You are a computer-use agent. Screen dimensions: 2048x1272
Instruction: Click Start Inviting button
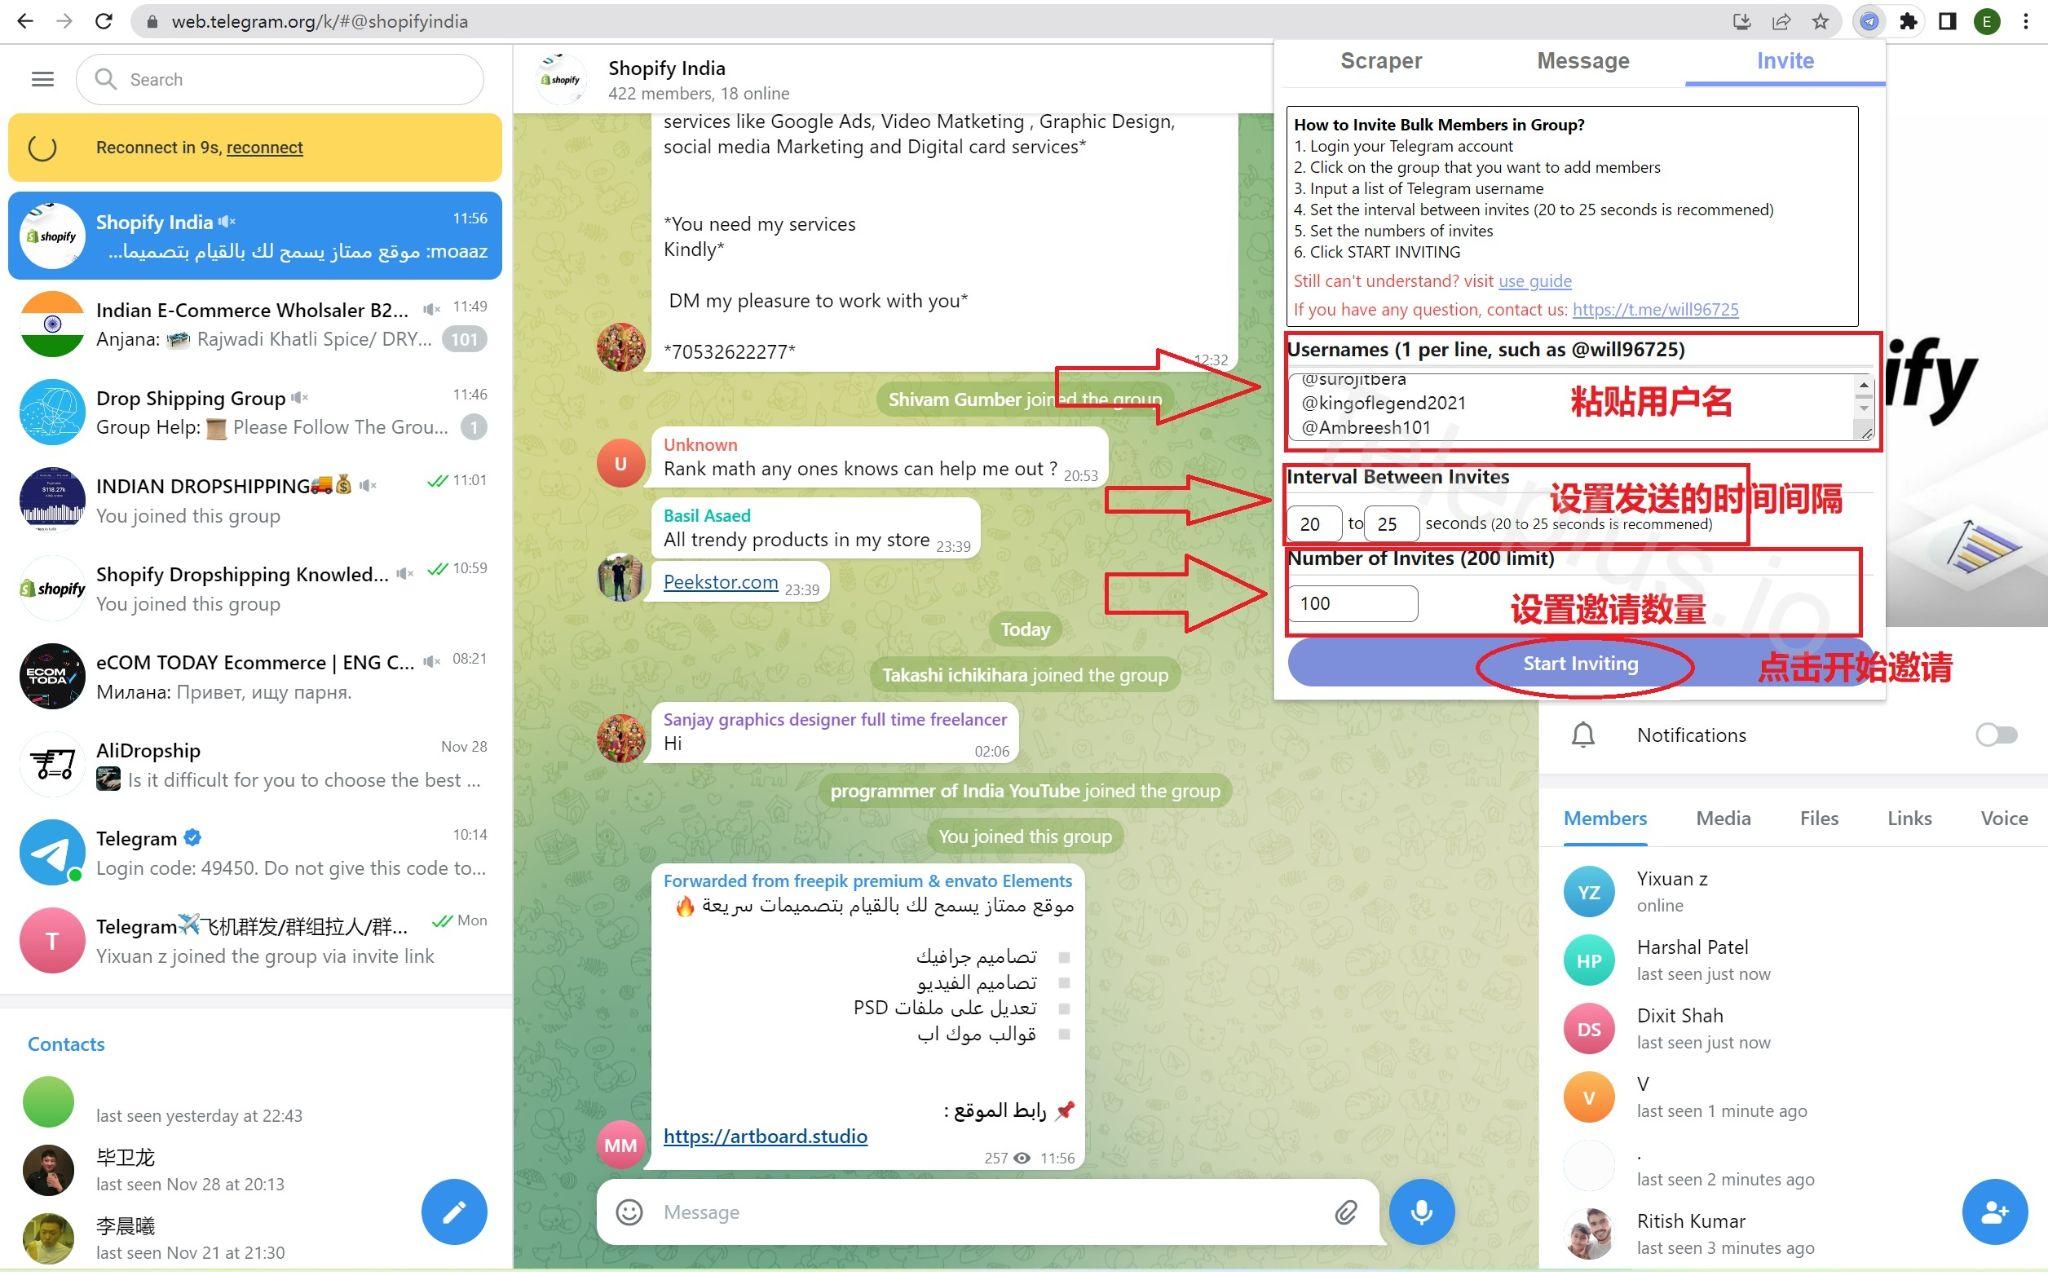1581,662
